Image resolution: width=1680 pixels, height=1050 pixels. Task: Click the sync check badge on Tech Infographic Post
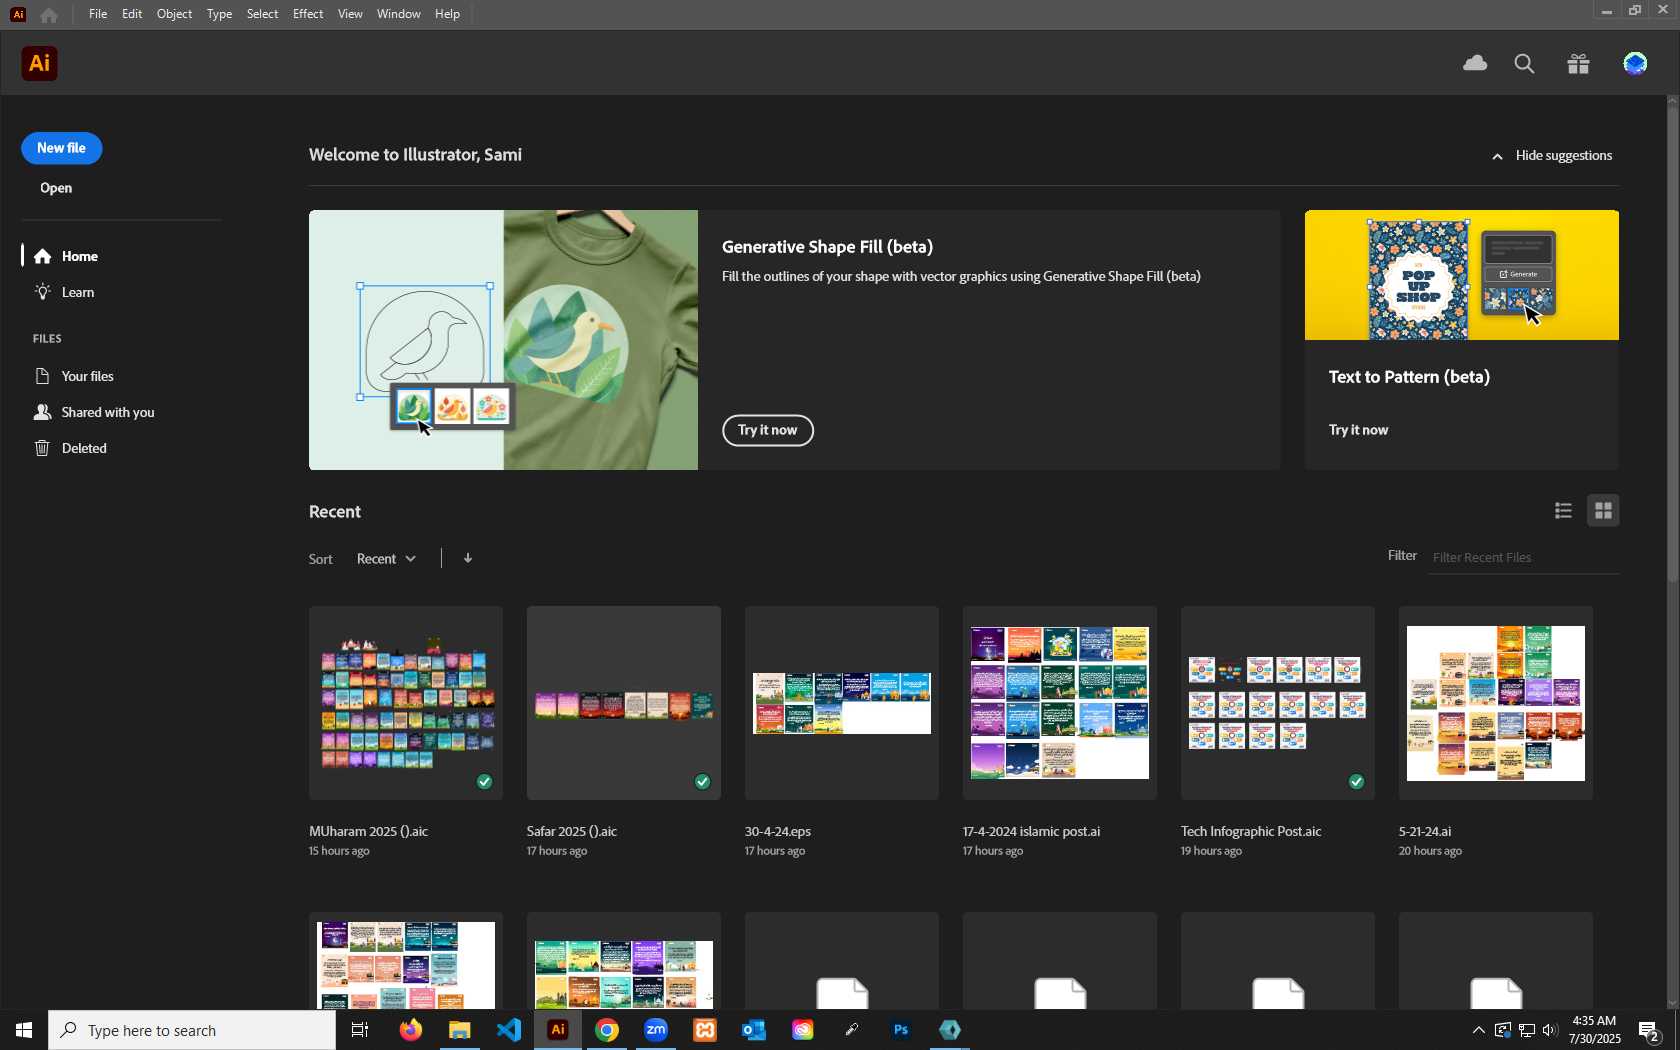tap(1357, 782)
